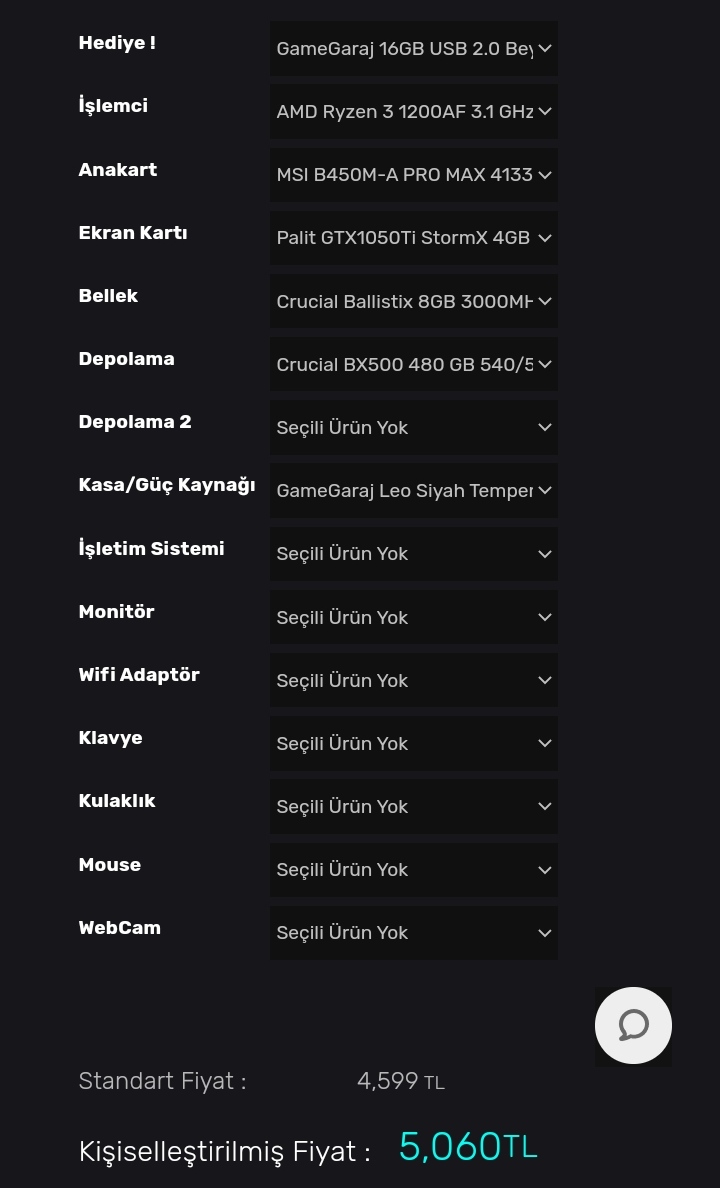Open the Hediye gift dropdown
The width and height of the screenshot is (720, 1188).
pyautogui.click(x=413, y=48)
